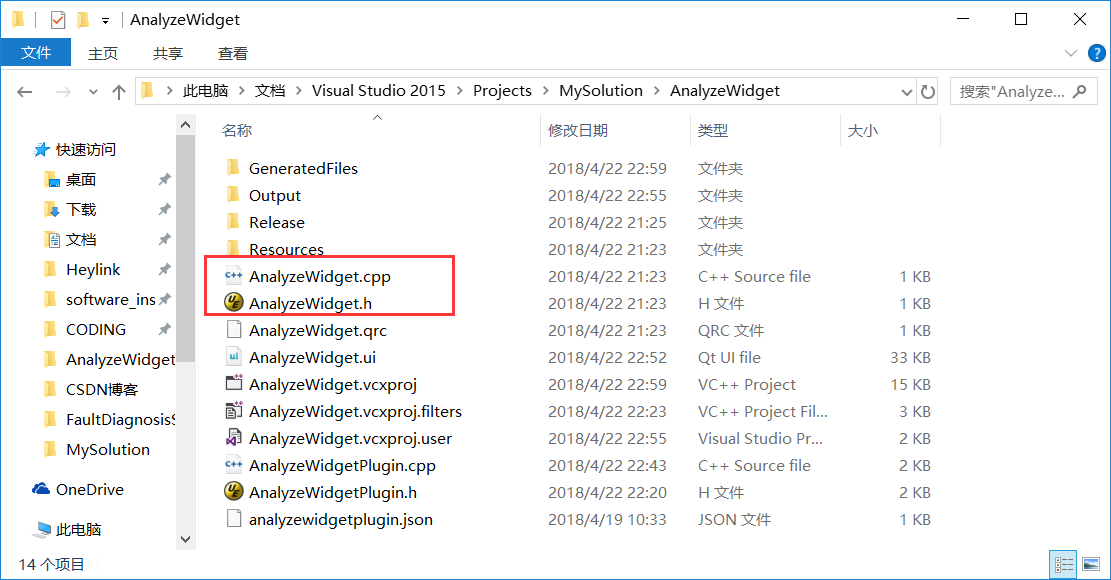Viewport: 1111px width, 580px height.
Task: Sort by 大小 column header
Action: [x=862, y=130]
